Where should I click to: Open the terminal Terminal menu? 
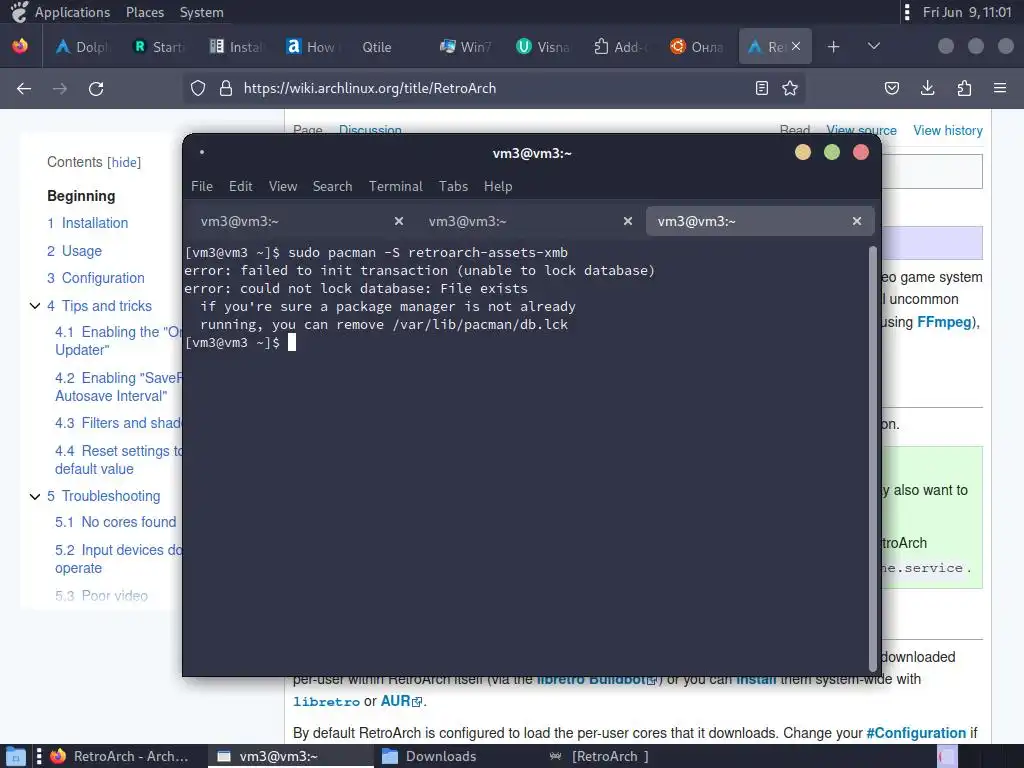coord(396,187)
